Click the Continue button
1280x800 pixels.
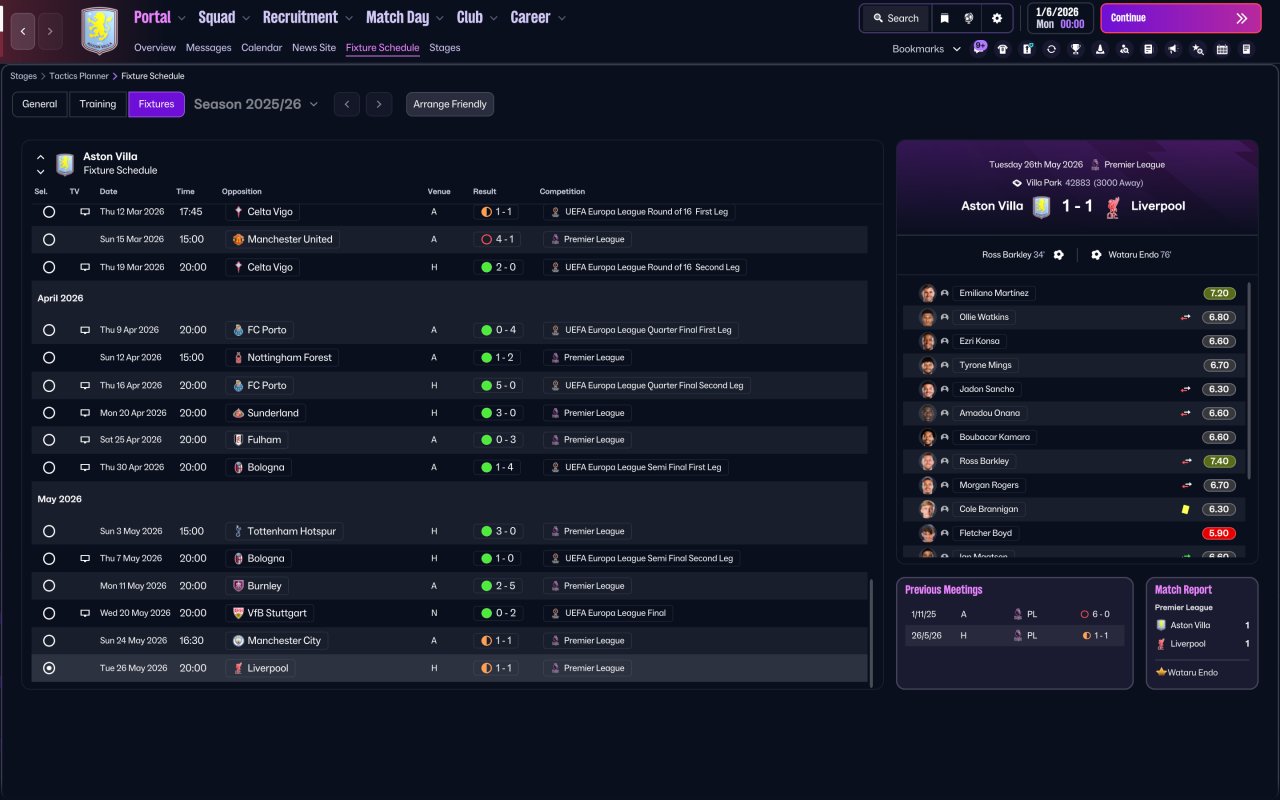tap(1180, 18)
